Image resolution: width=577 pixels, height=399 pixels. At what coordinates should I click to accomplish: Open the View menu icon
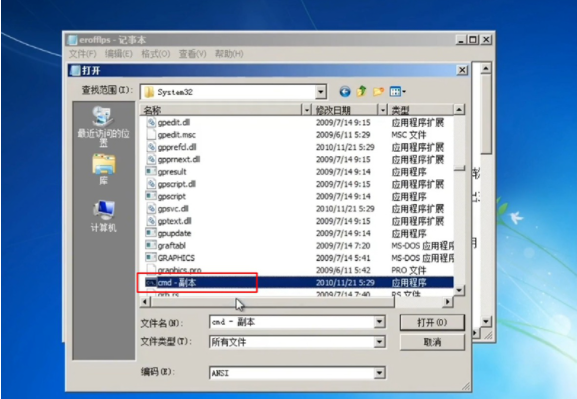coord(397,91)
